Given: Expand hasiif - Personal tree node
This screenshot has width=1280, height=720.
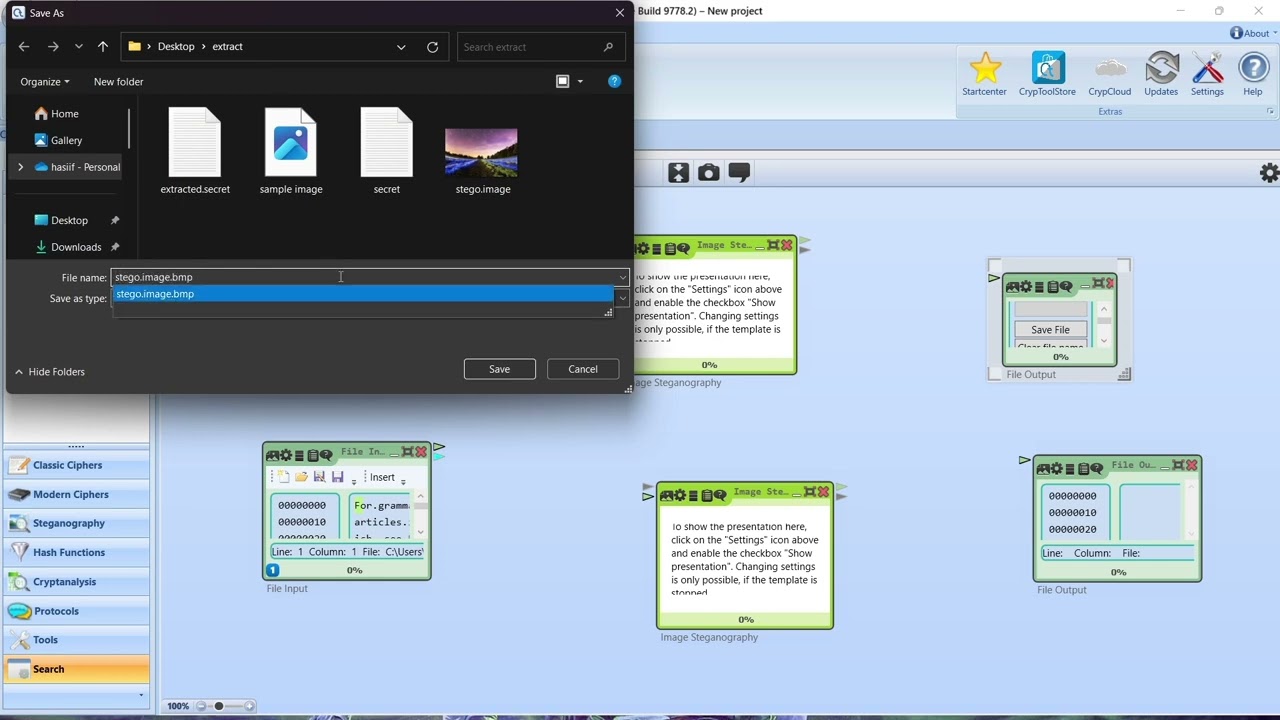Looking at the screenshot, I should coord(20,167).
